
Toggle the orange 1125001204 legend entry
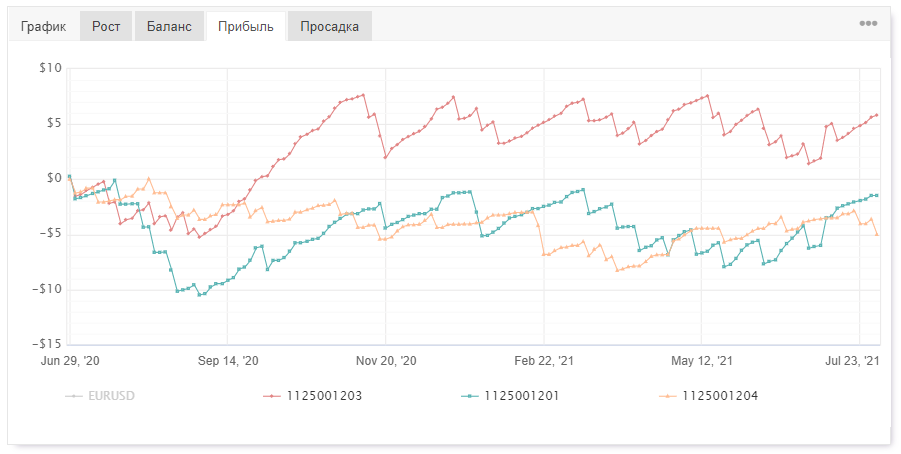[709, 396]
